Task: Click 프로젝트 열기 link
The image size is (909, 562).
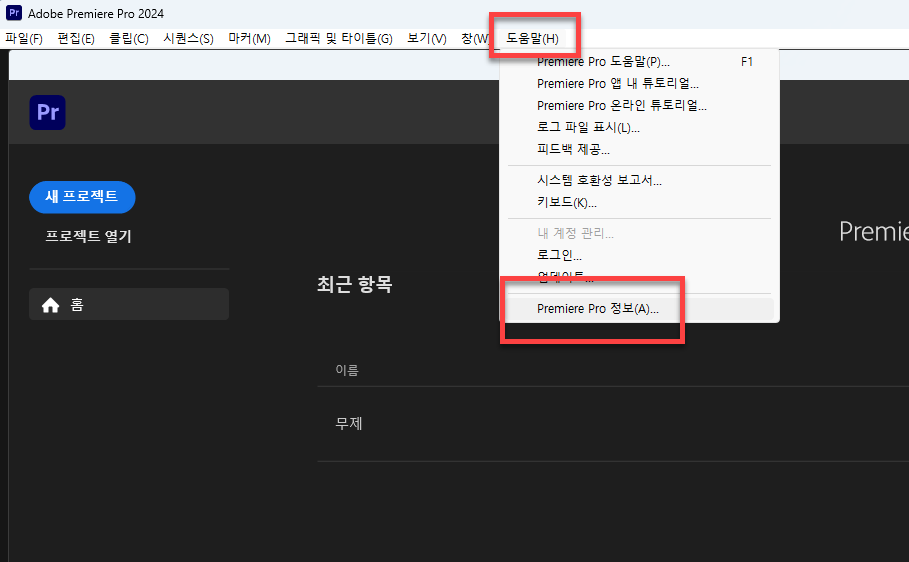Action: [89, 237]
